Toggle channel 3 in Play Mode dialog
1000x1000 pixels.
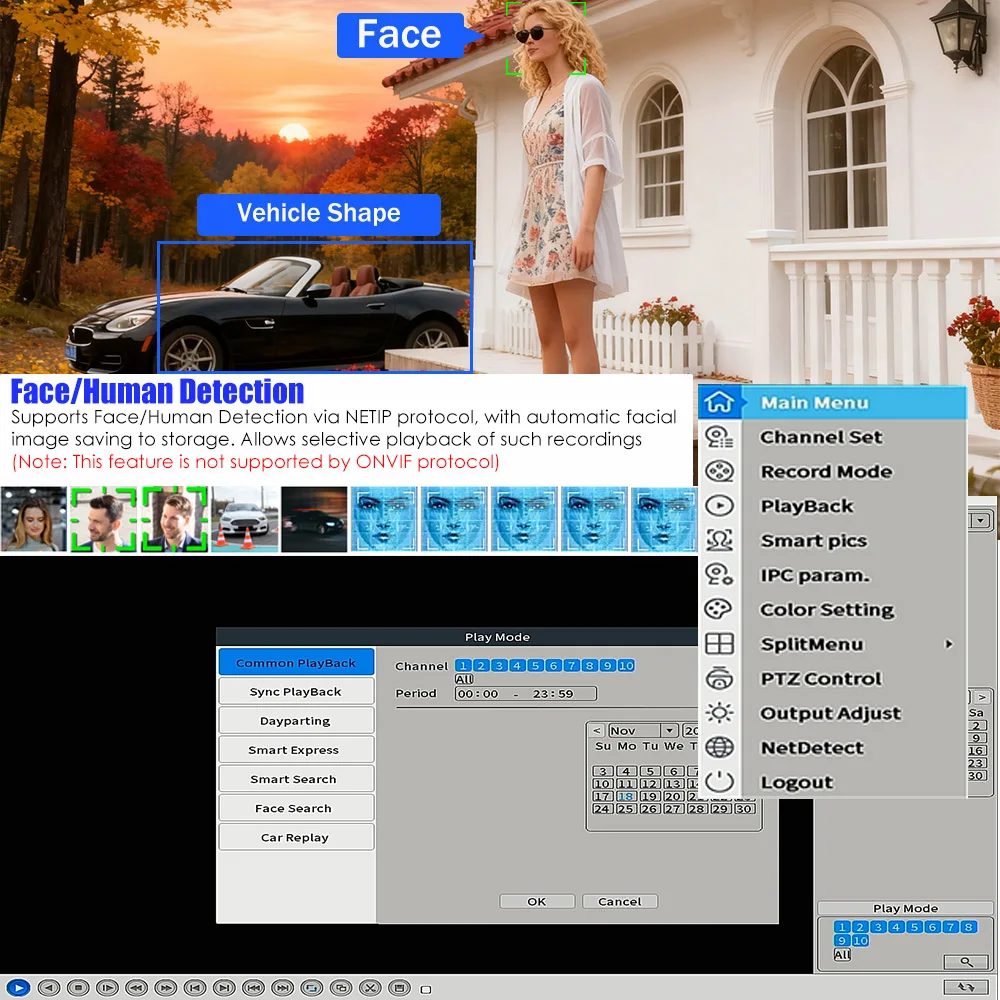[x=499, y=666]
